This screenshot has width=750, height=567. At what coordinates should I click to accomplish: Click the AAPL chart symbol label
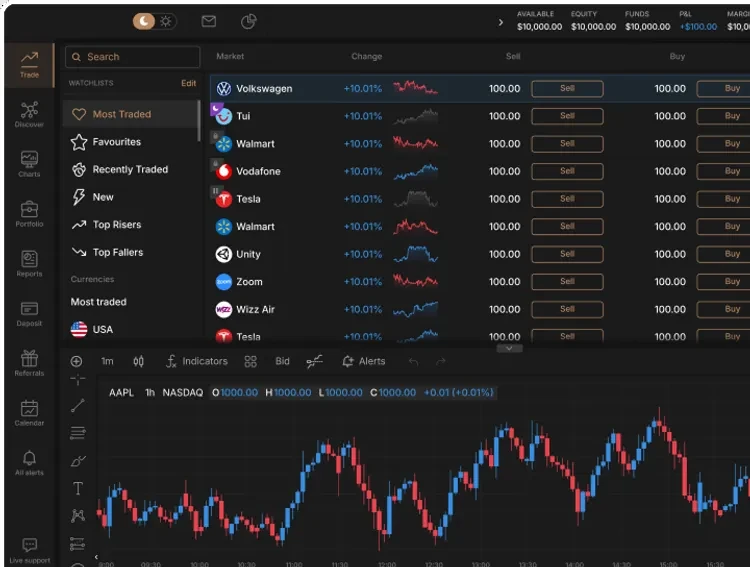coord(121,393)
